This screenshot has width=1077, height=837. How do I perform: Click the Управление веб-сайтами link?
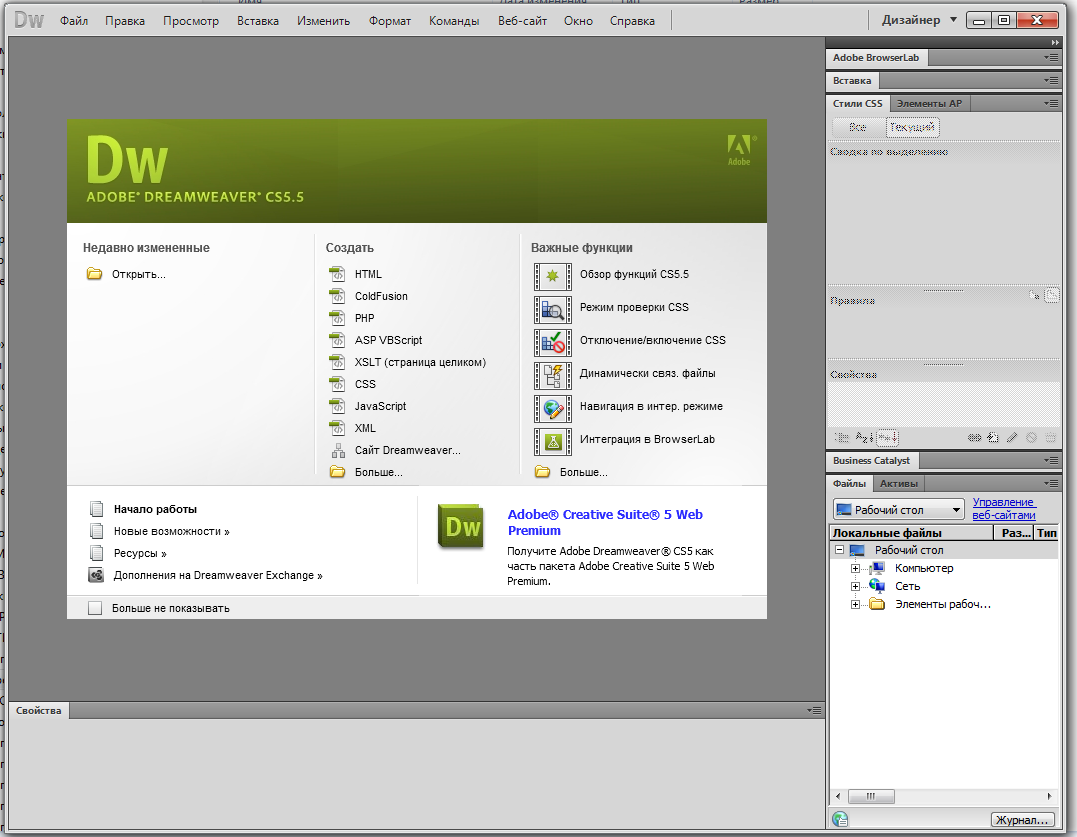click(x=1004, y=509)
